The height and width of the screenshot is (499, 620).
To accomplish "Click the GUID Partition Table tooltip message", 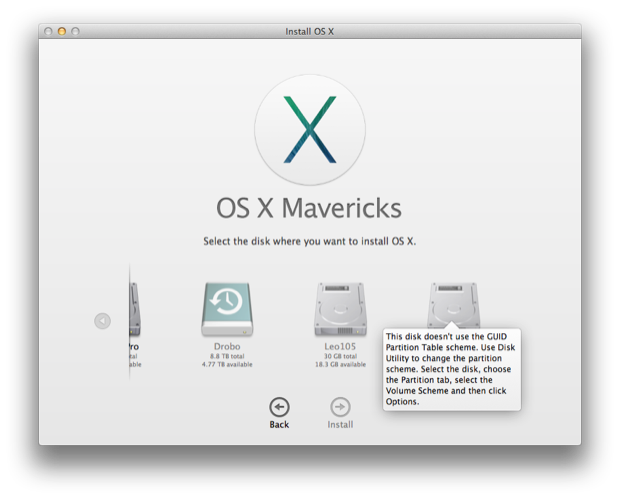I will tap(452, 369).
